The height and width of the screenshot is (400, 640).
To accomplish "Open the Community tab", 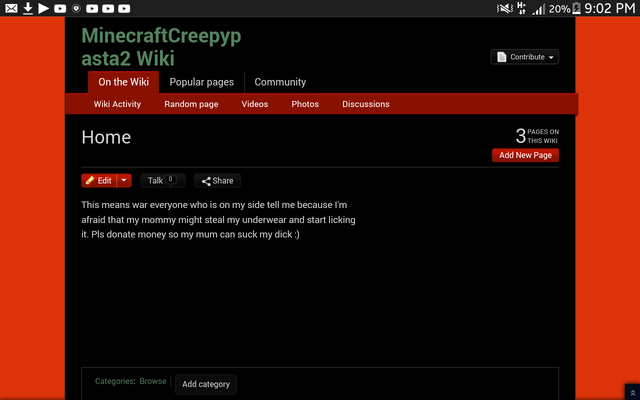I will point(280,82).
